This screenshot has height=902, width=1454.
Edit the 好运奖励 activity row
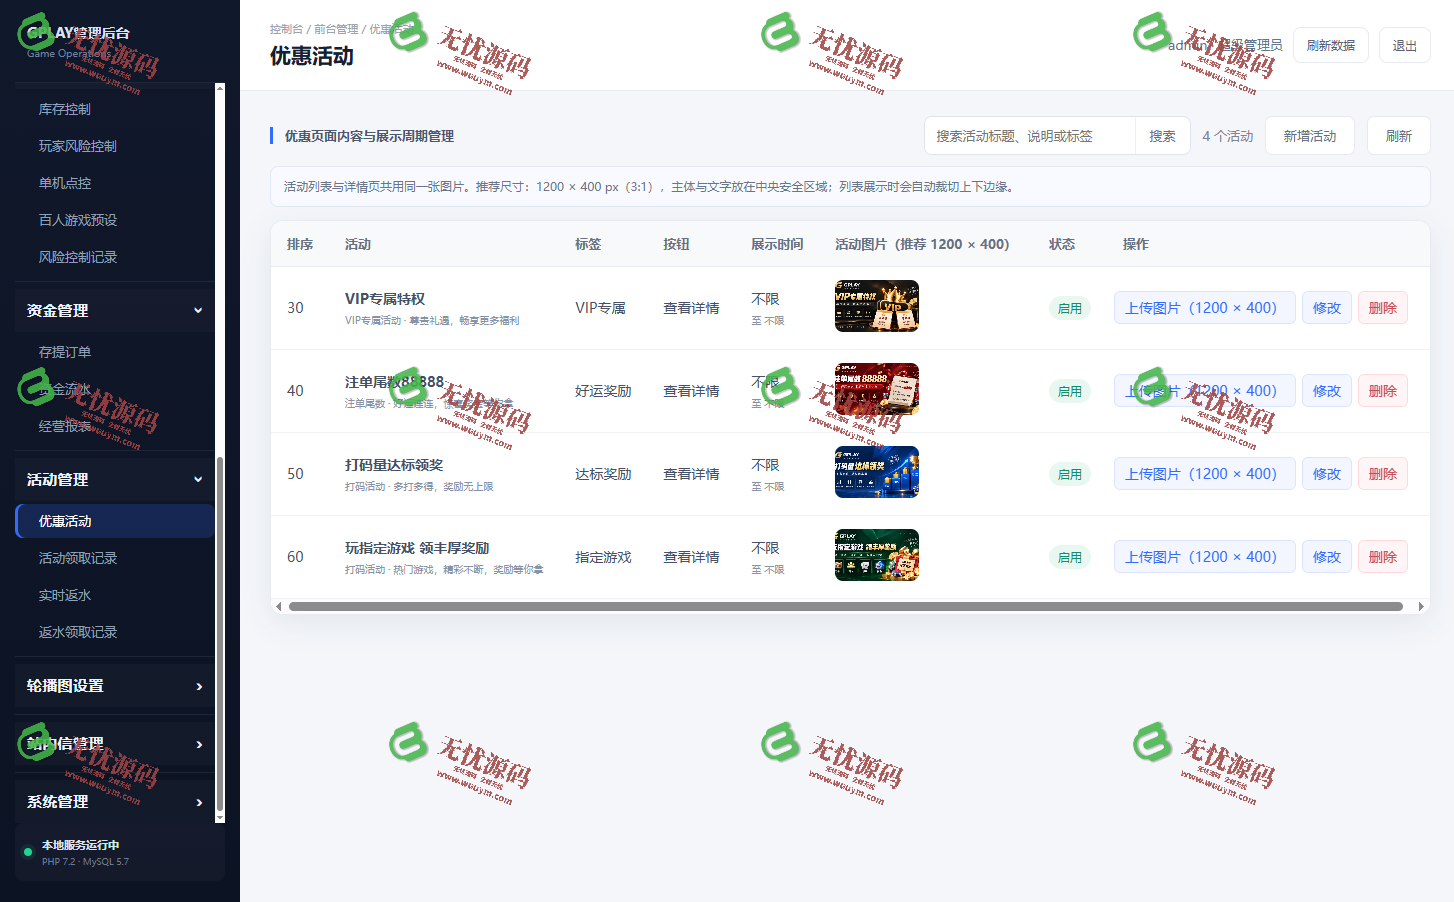coord(1326,391)
